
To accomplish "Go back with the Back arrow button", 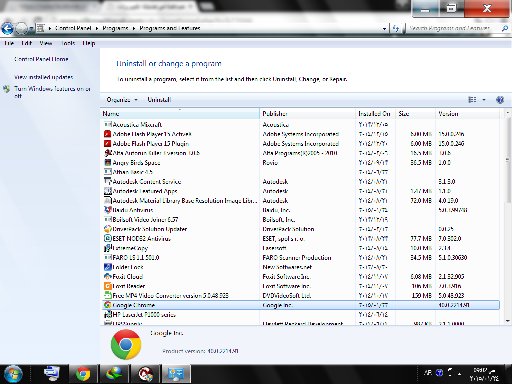I will [7, 29].
